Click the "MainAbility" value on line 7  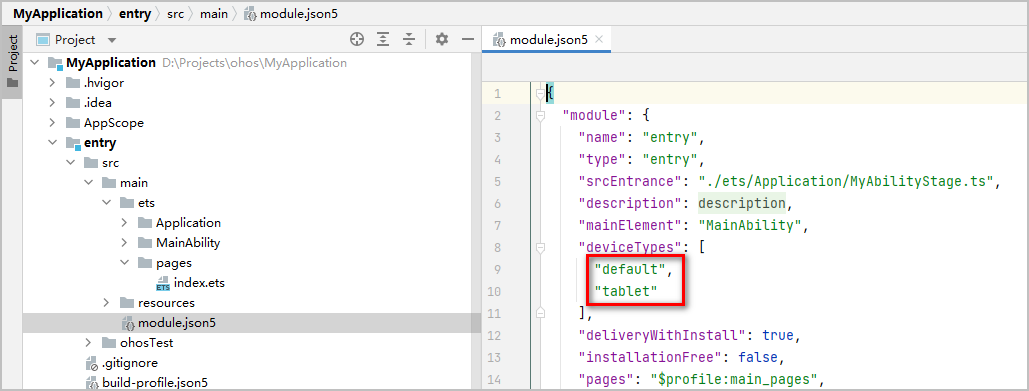click(x=751, y=226)
